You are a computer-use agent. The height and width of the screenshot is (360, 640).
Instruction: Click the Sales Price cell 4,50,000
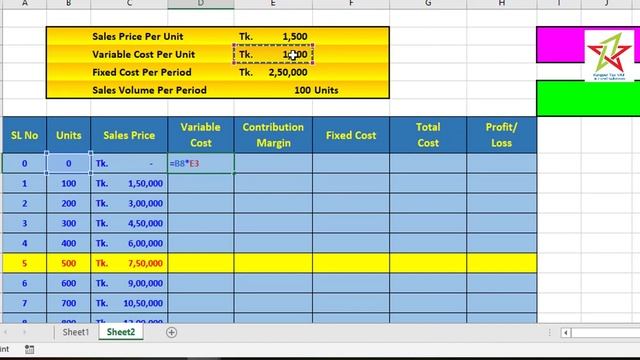(129, 223)
